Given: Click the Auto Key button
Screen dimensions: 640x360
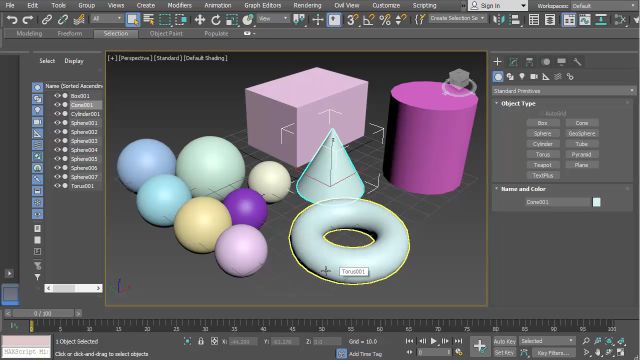Looking at the screenshot, I should click(x=505, y=341).
